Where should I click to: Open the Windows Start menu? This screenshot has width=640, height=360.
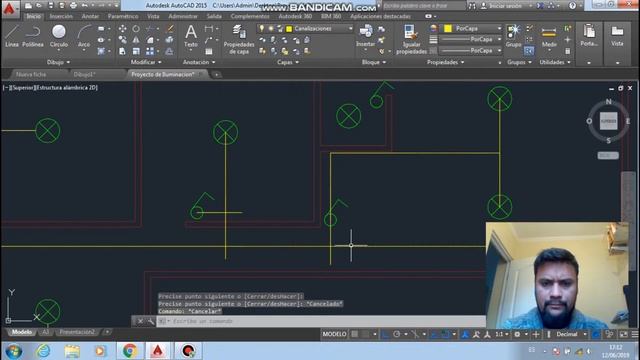(13, 351)
